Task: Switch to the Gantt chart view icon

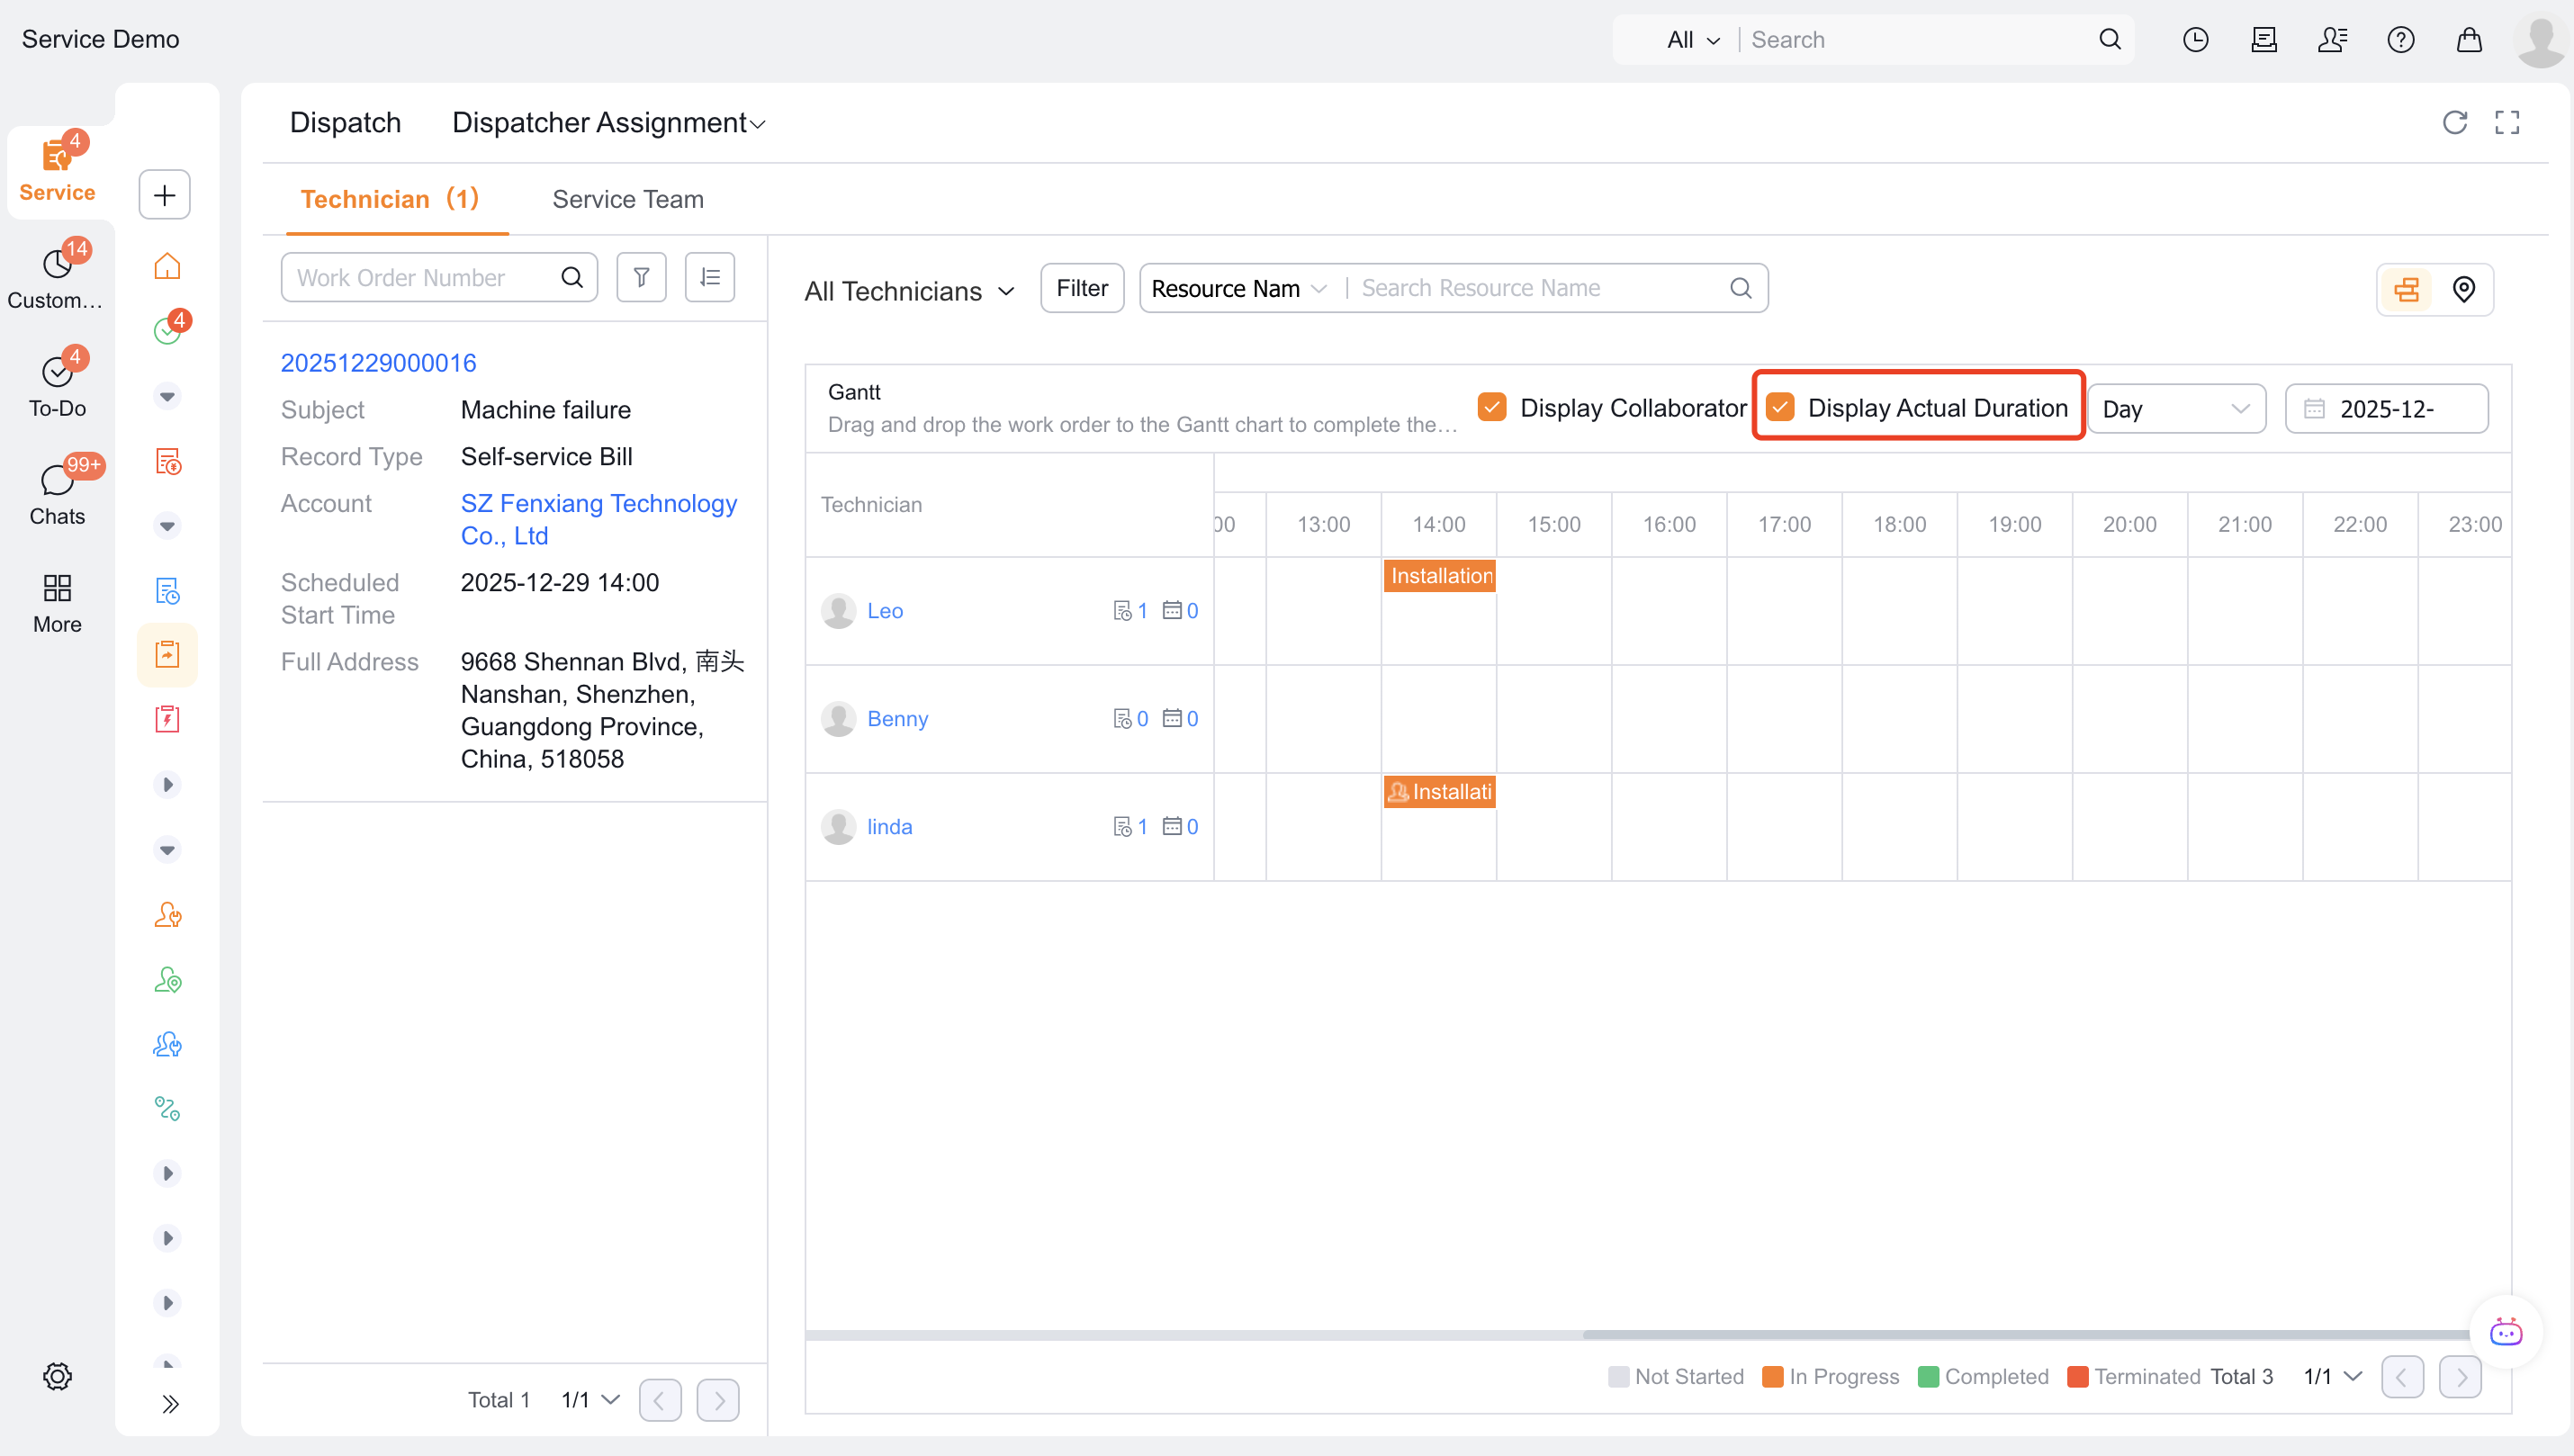Action: [x=2407, y=289]
